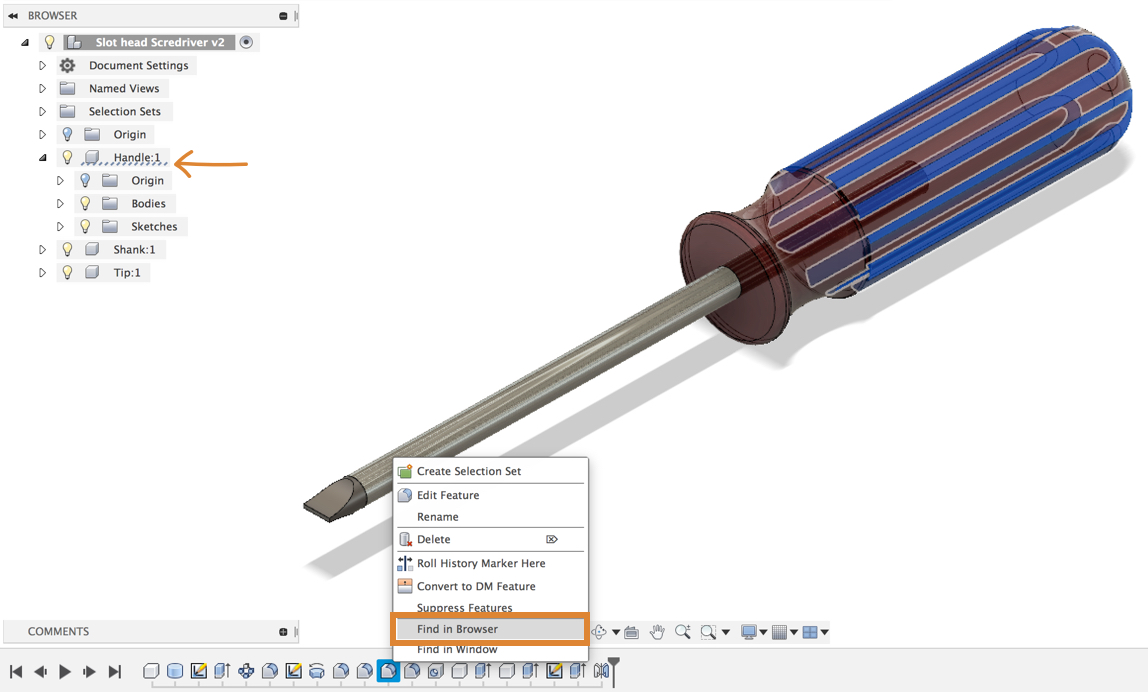
Task: Hide the Handle:1 component via lightbulb
Action: click(x=67, y=157)
